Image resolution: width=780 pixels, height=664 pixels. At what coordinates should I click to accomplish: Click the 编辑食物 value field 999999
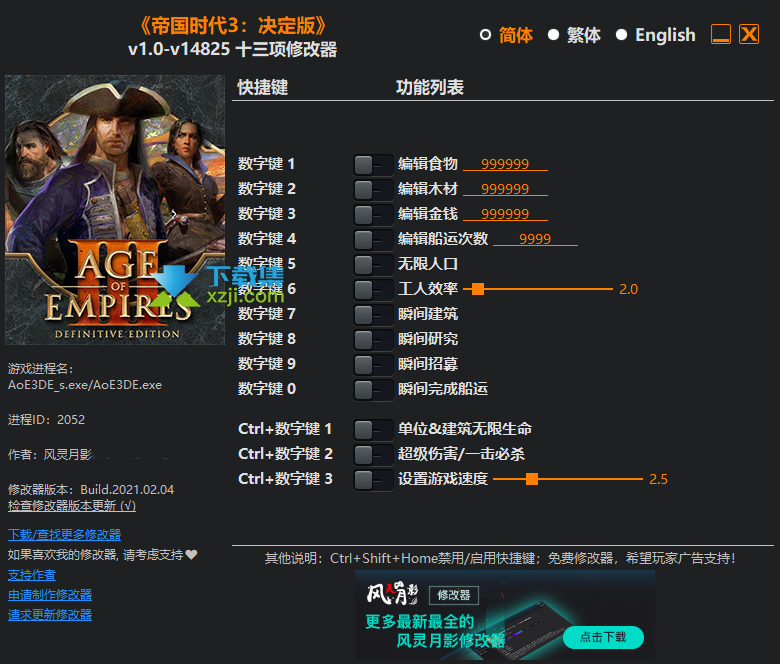tap(505, 164)
